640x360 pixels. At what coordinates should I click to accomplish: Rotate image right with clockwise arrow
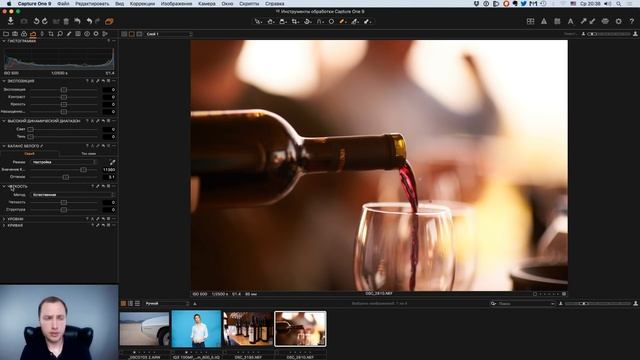pyautogui.click(x=45, y=21)
